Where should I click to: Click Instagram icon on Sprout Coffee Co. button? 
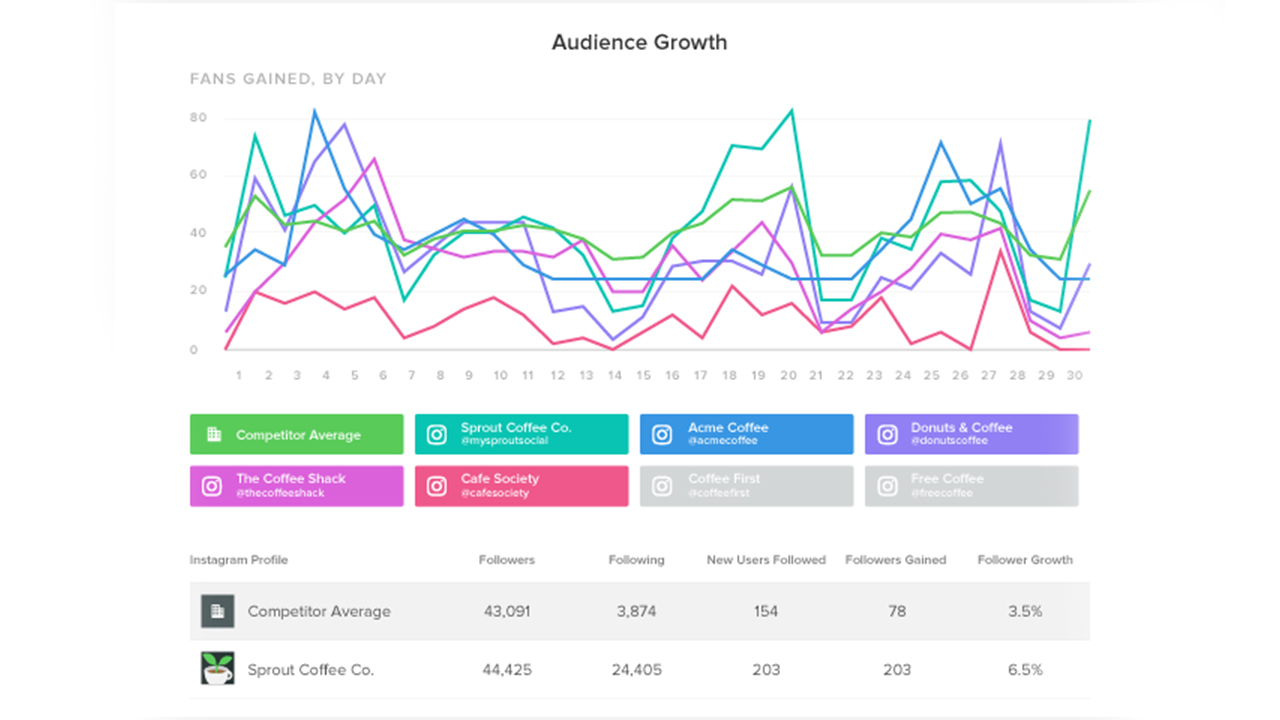coord(437,434)
